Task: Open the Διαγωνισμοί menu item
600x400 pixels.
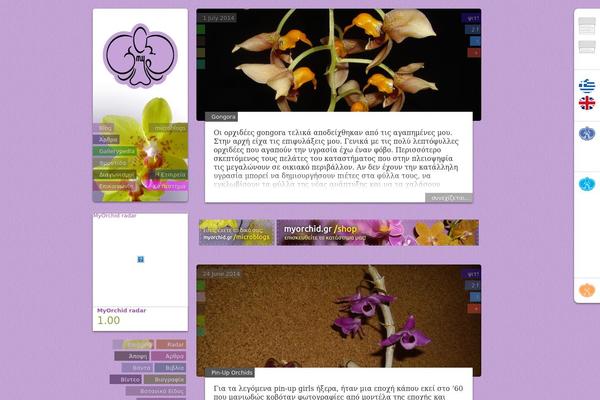Action: (x=114, y=175)
